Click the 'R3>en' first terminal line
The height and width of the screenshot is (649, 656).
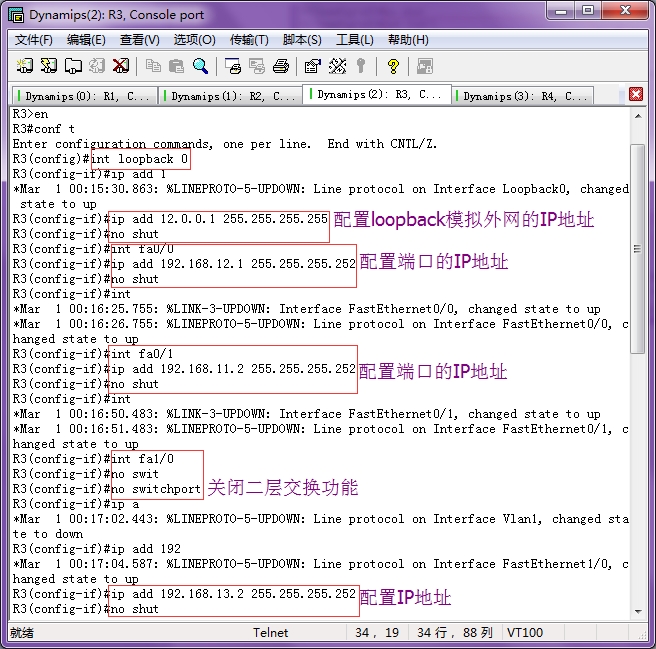(x=30, y=114)
